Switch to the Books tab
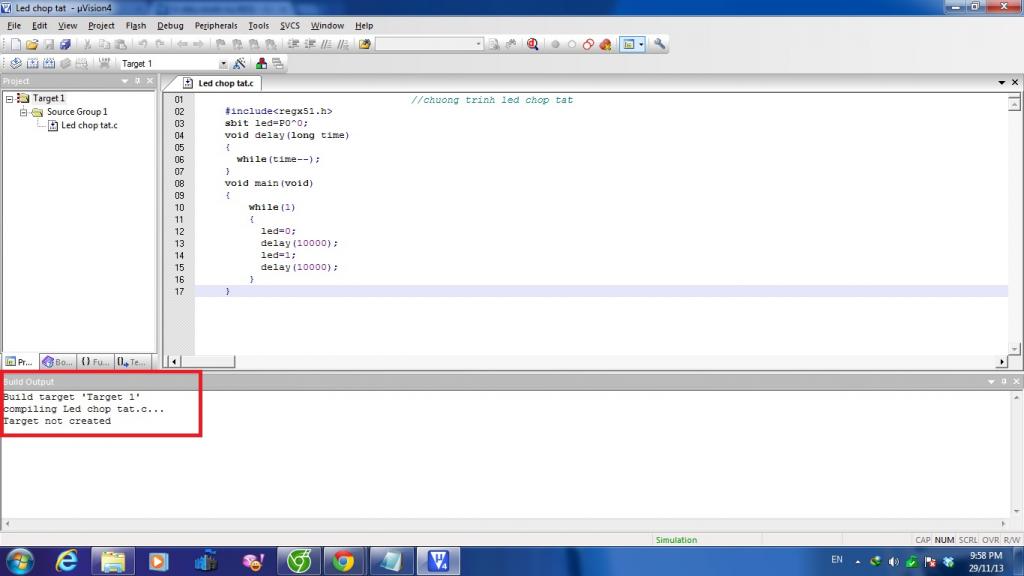This screenshot has height=576, width=1024. [57, 362]
